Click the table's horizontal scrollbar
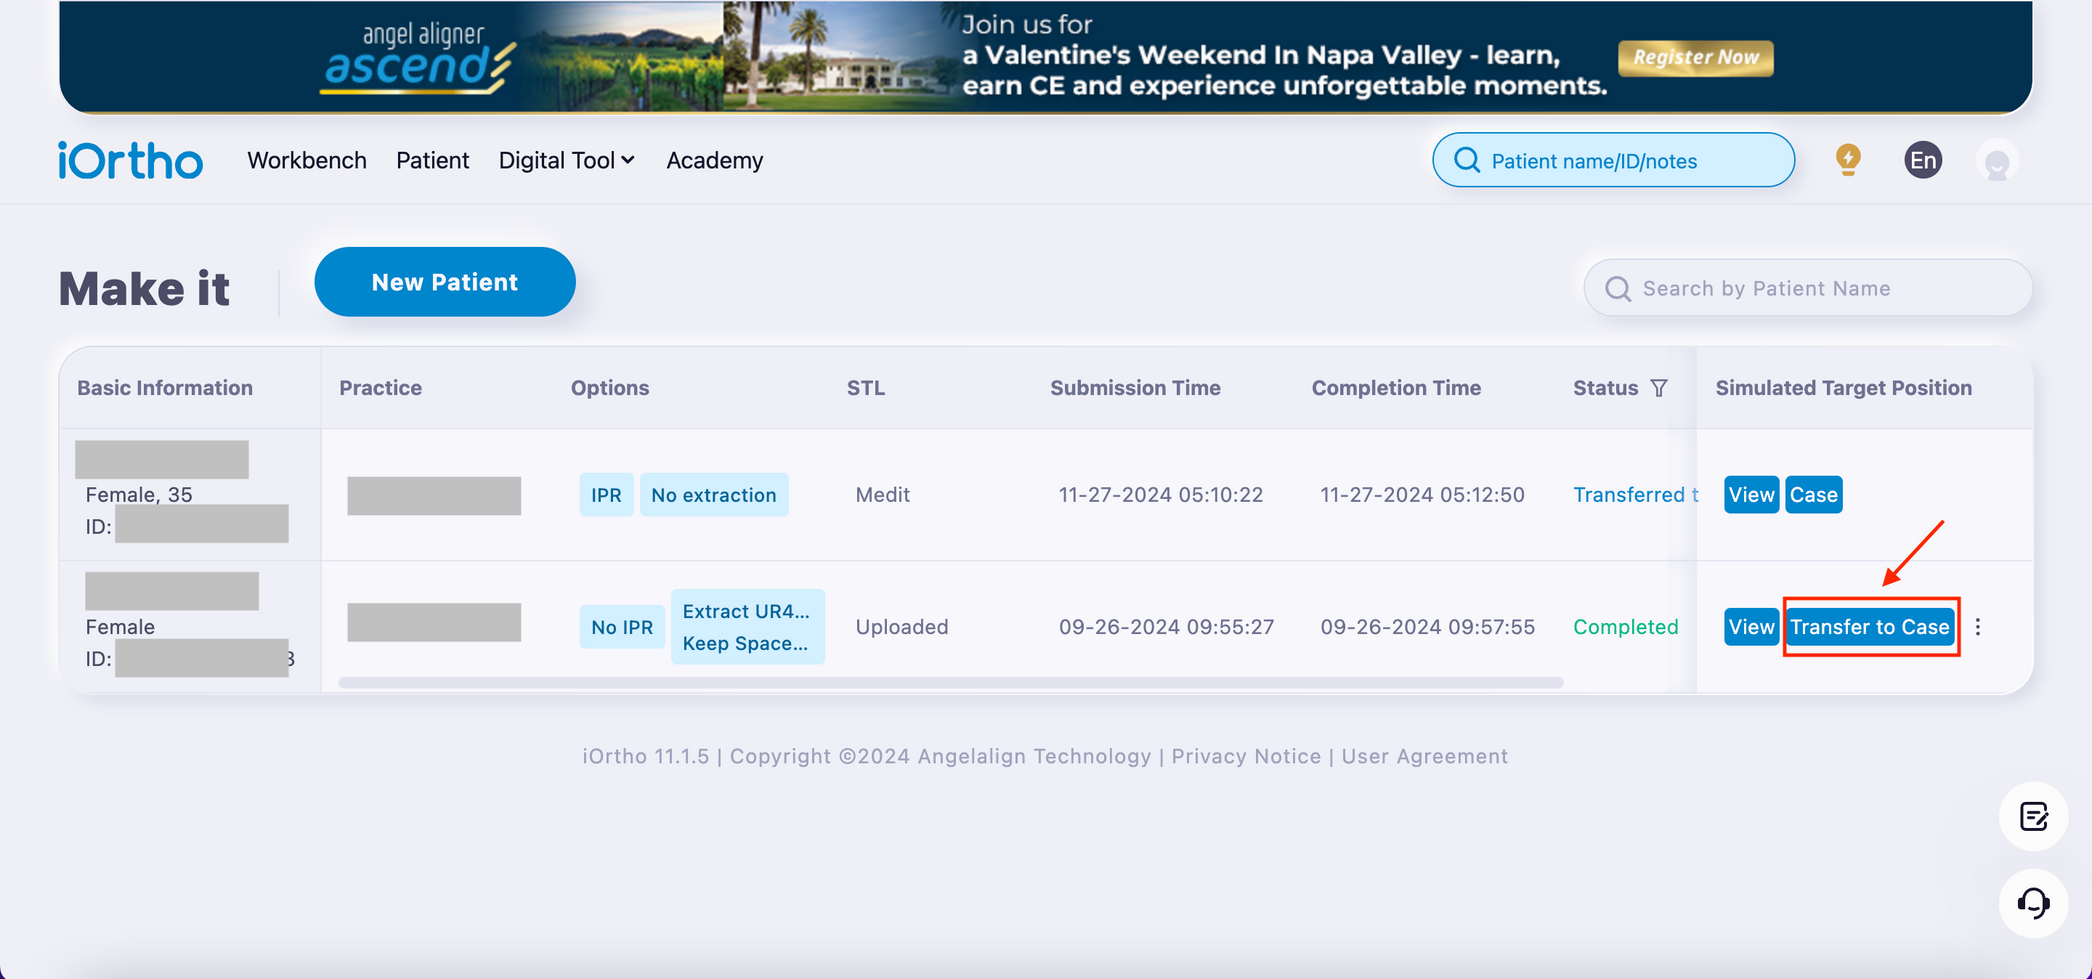The width and height of the screenshot is (2092, 979). 951,683
